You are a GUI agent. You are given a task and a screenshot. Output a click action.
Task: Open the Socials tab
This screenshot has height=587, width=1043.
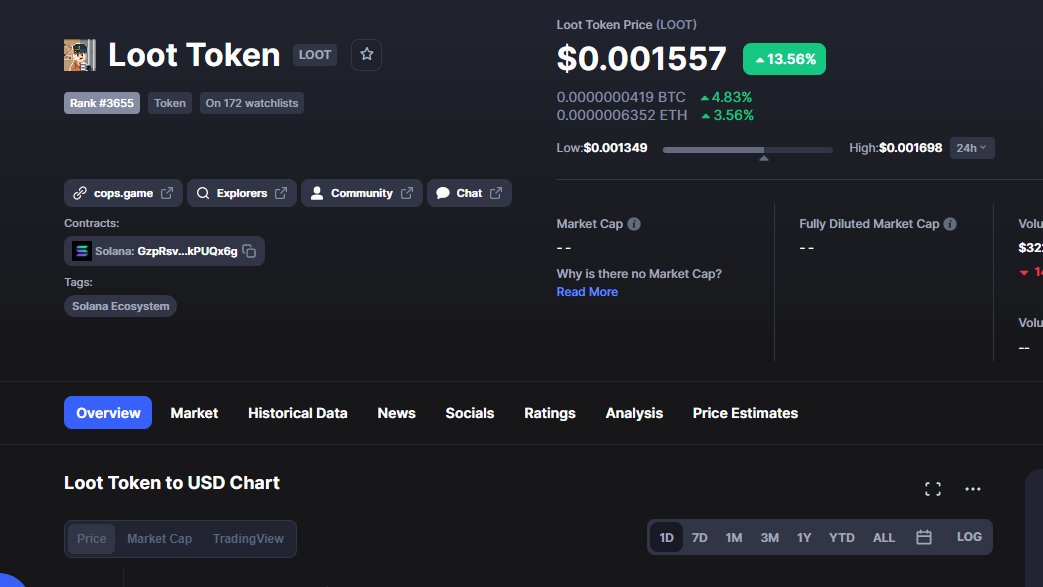coord(470,413)
